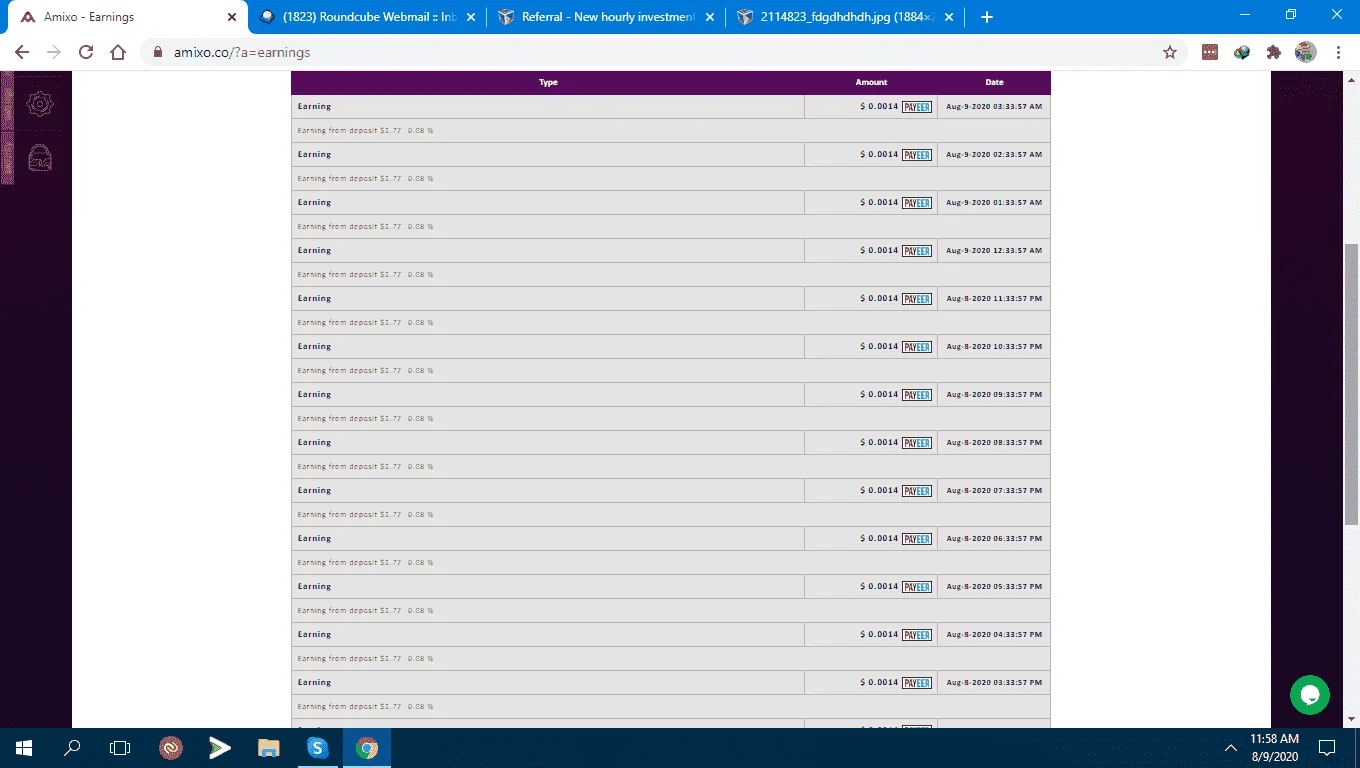Click Payeer badge in Aug-9-2020 03:33:57 AM row
Image resolution: width=1360 pixels, height=768 pixels.
pos(917,107)
